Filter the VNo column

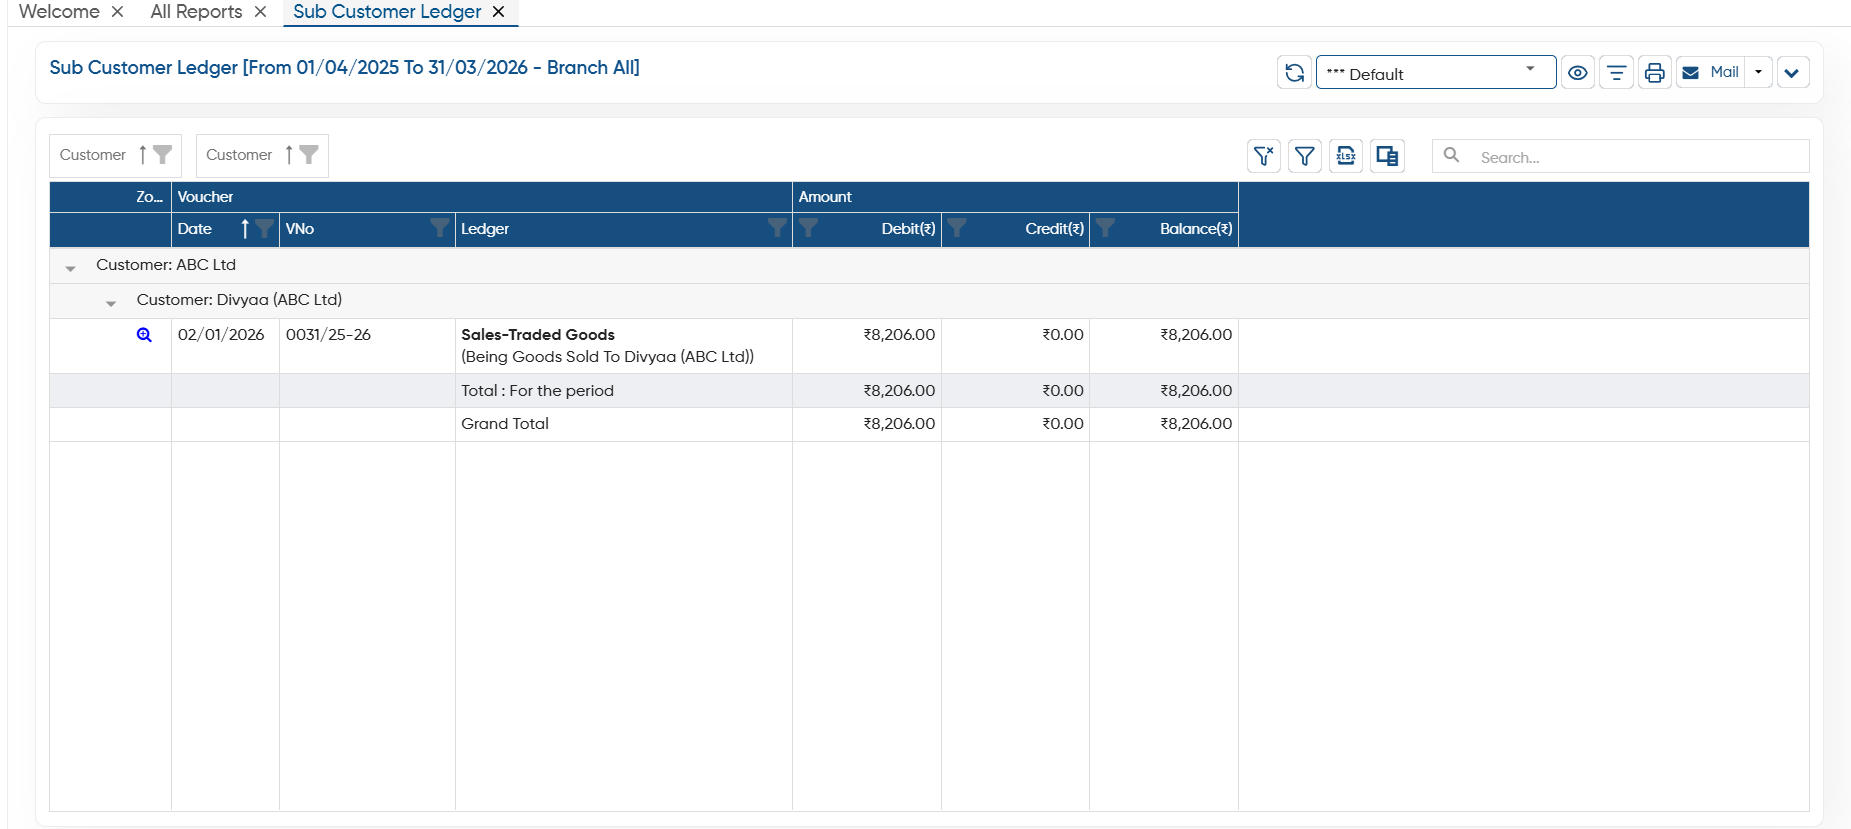(439, 228)
